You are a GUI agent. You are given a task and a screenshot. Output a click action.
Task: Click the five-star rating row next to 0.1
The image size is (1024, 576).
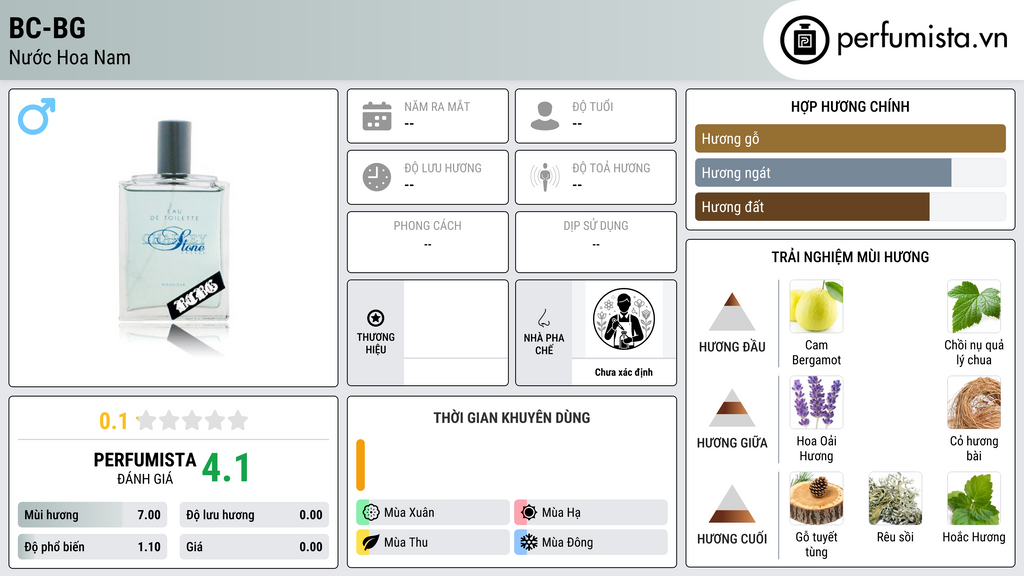[192, 420]
